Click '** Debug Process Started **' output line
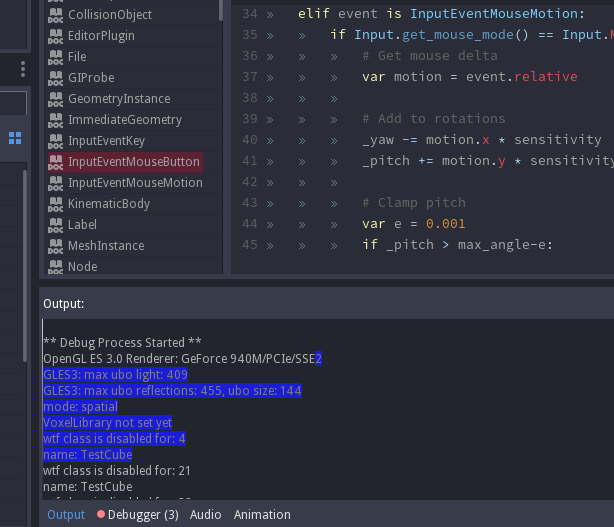This screenshot has height=527, width=614. pos(122,343)
